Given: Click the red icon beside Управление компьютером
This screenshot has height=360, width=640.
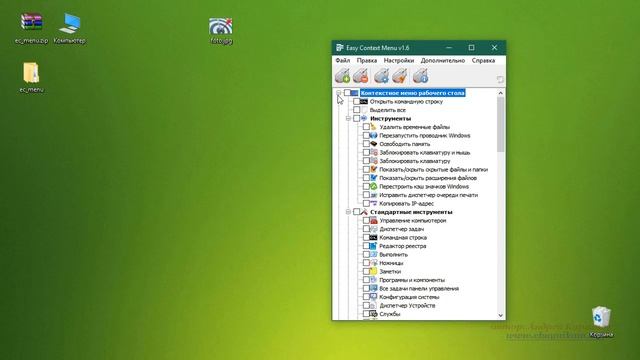Looking at the screenshot, I should (373, 220).
